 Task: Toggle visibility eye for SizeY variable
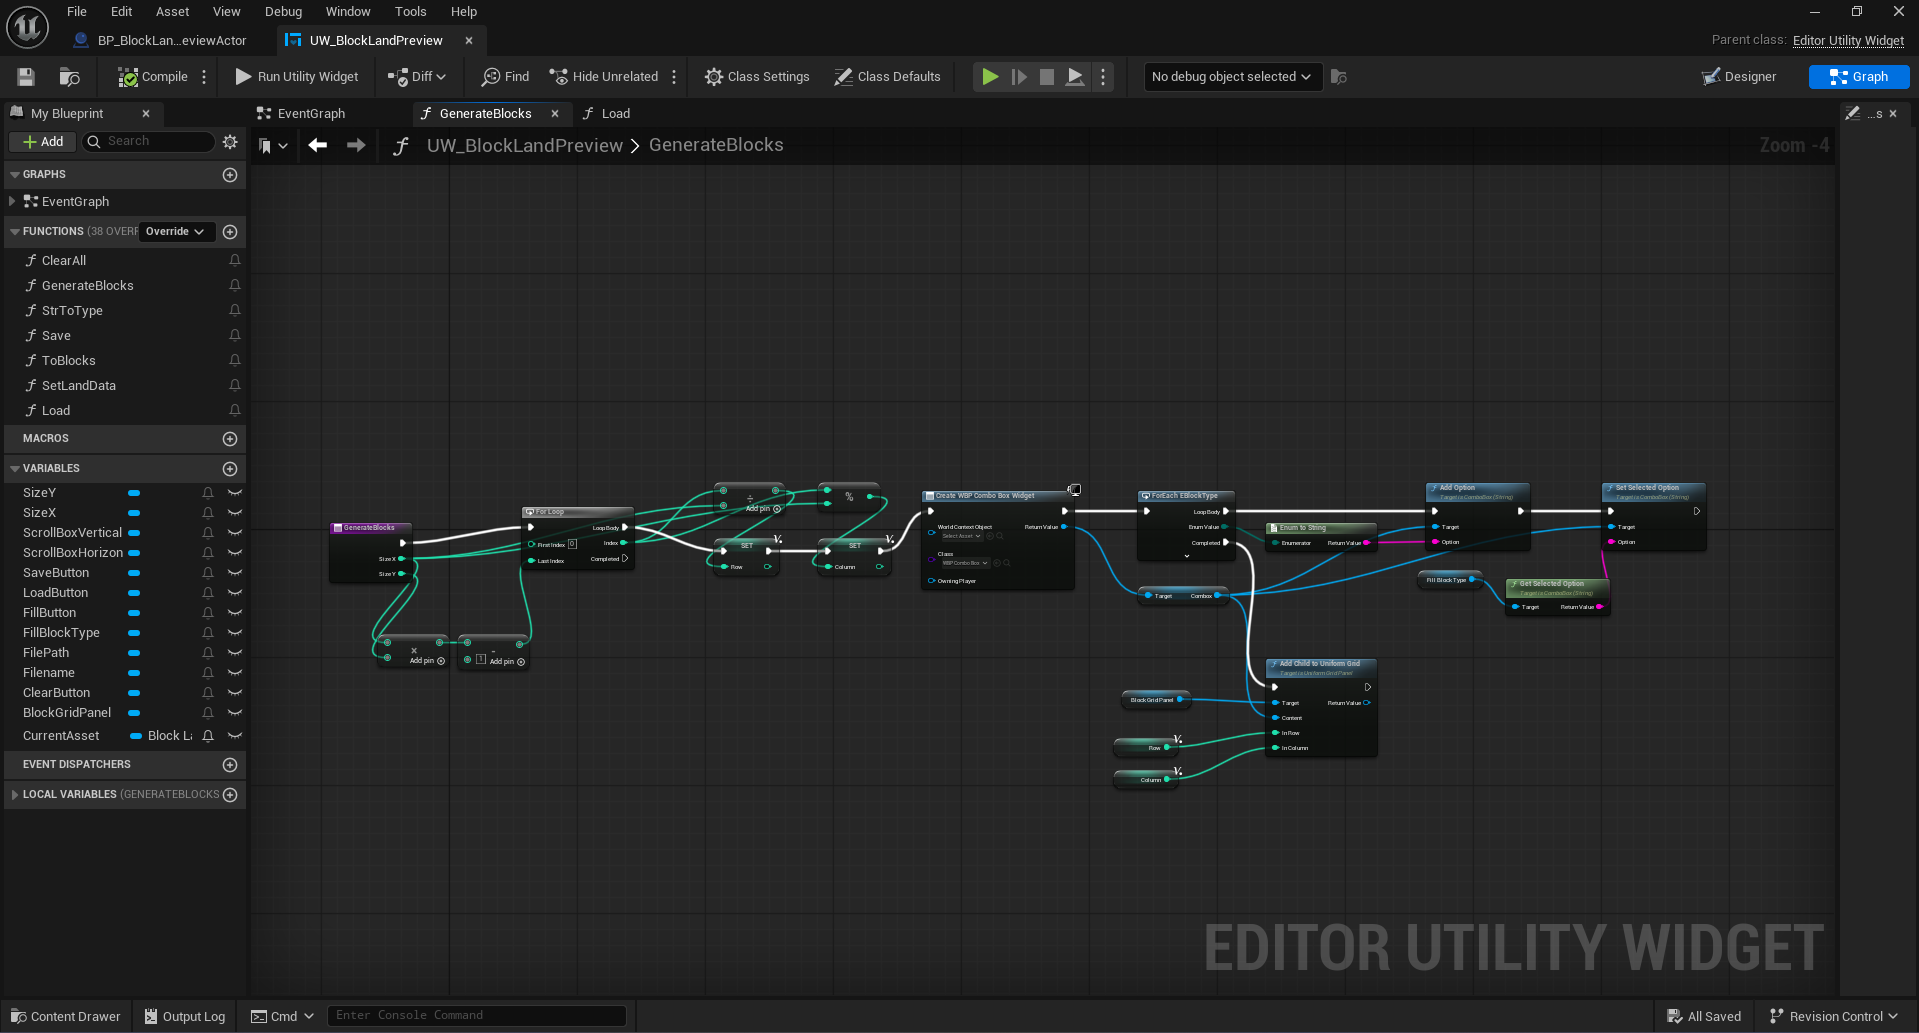pyautogui.click(x=235, y=493)
